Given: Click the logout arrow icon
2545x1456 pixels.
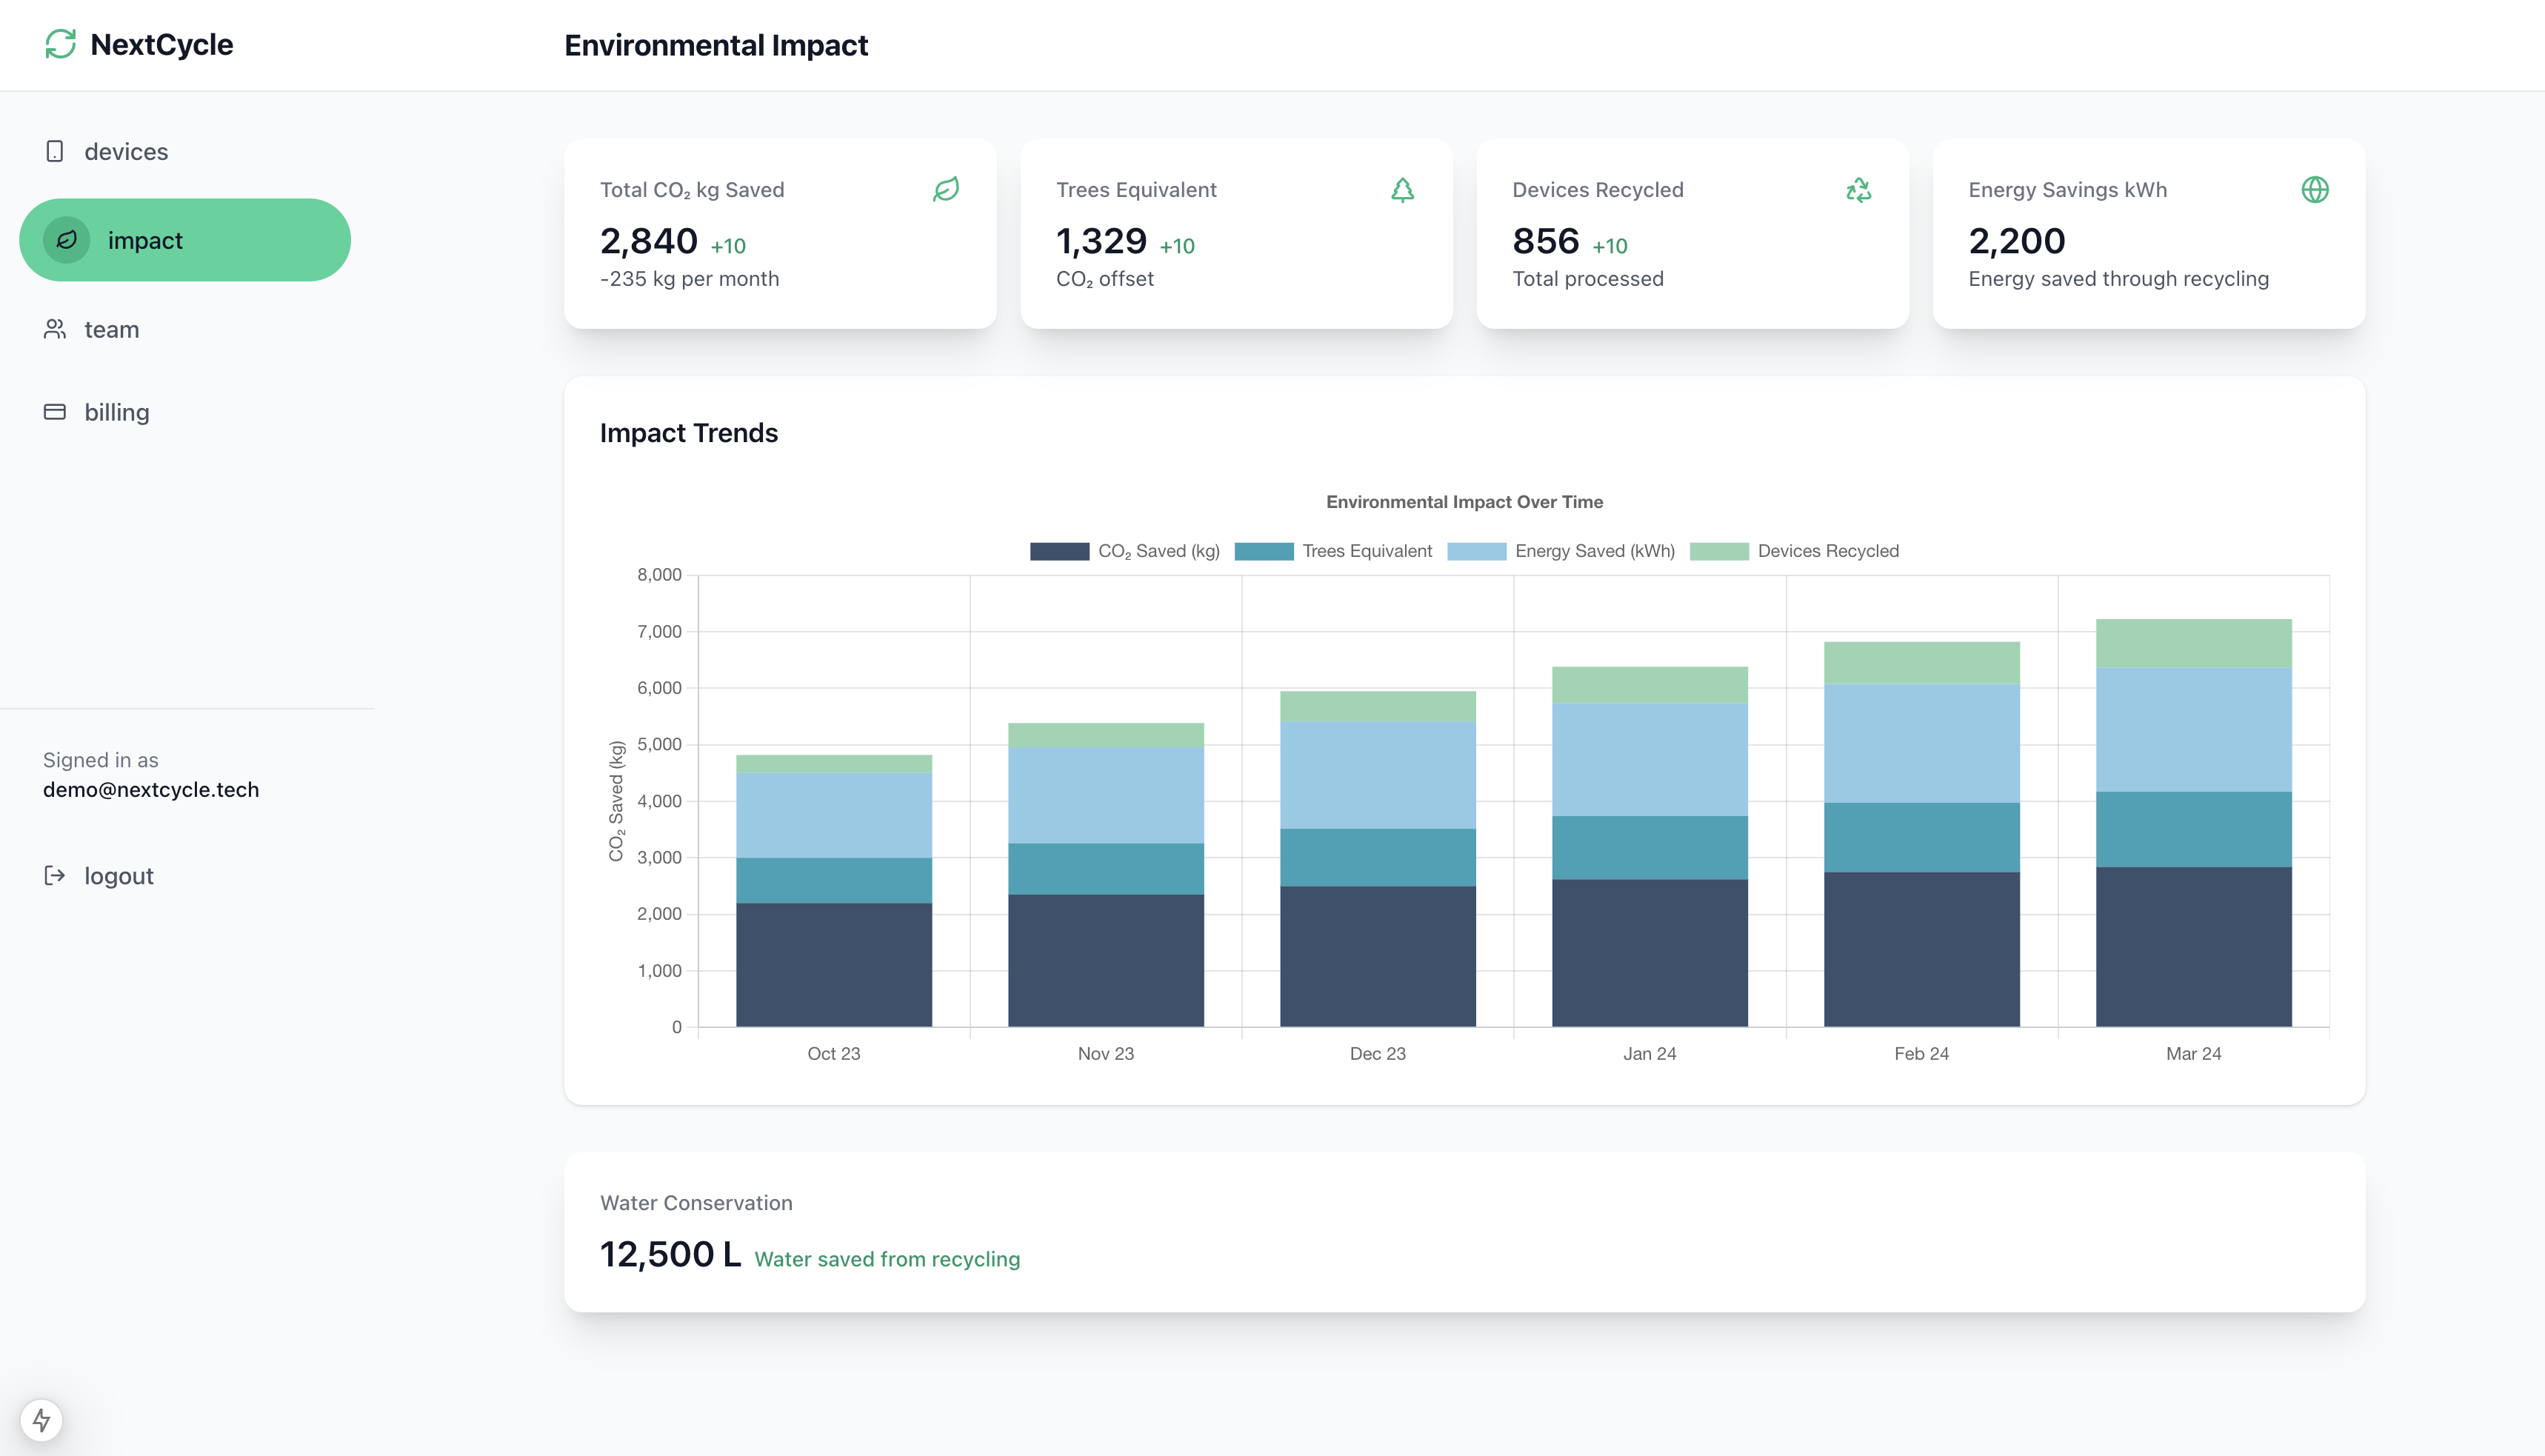Looking at the screenshot, I should click(x=55, y=875).
